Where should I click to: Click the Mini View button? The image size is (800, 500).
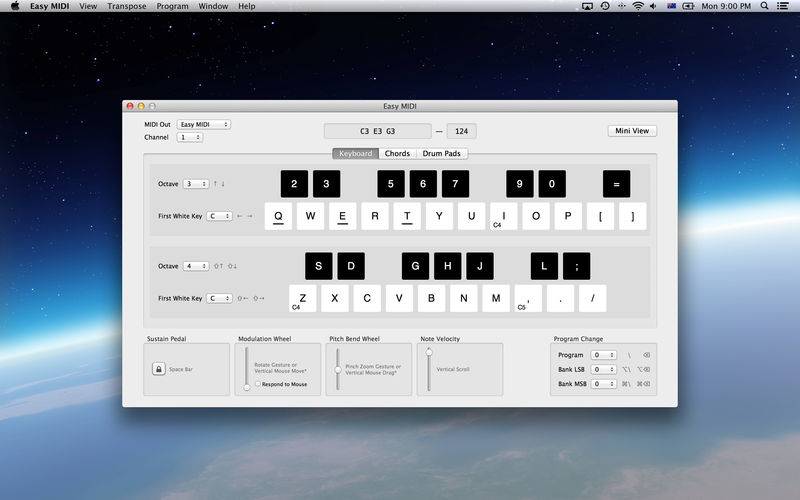point(632,131)
